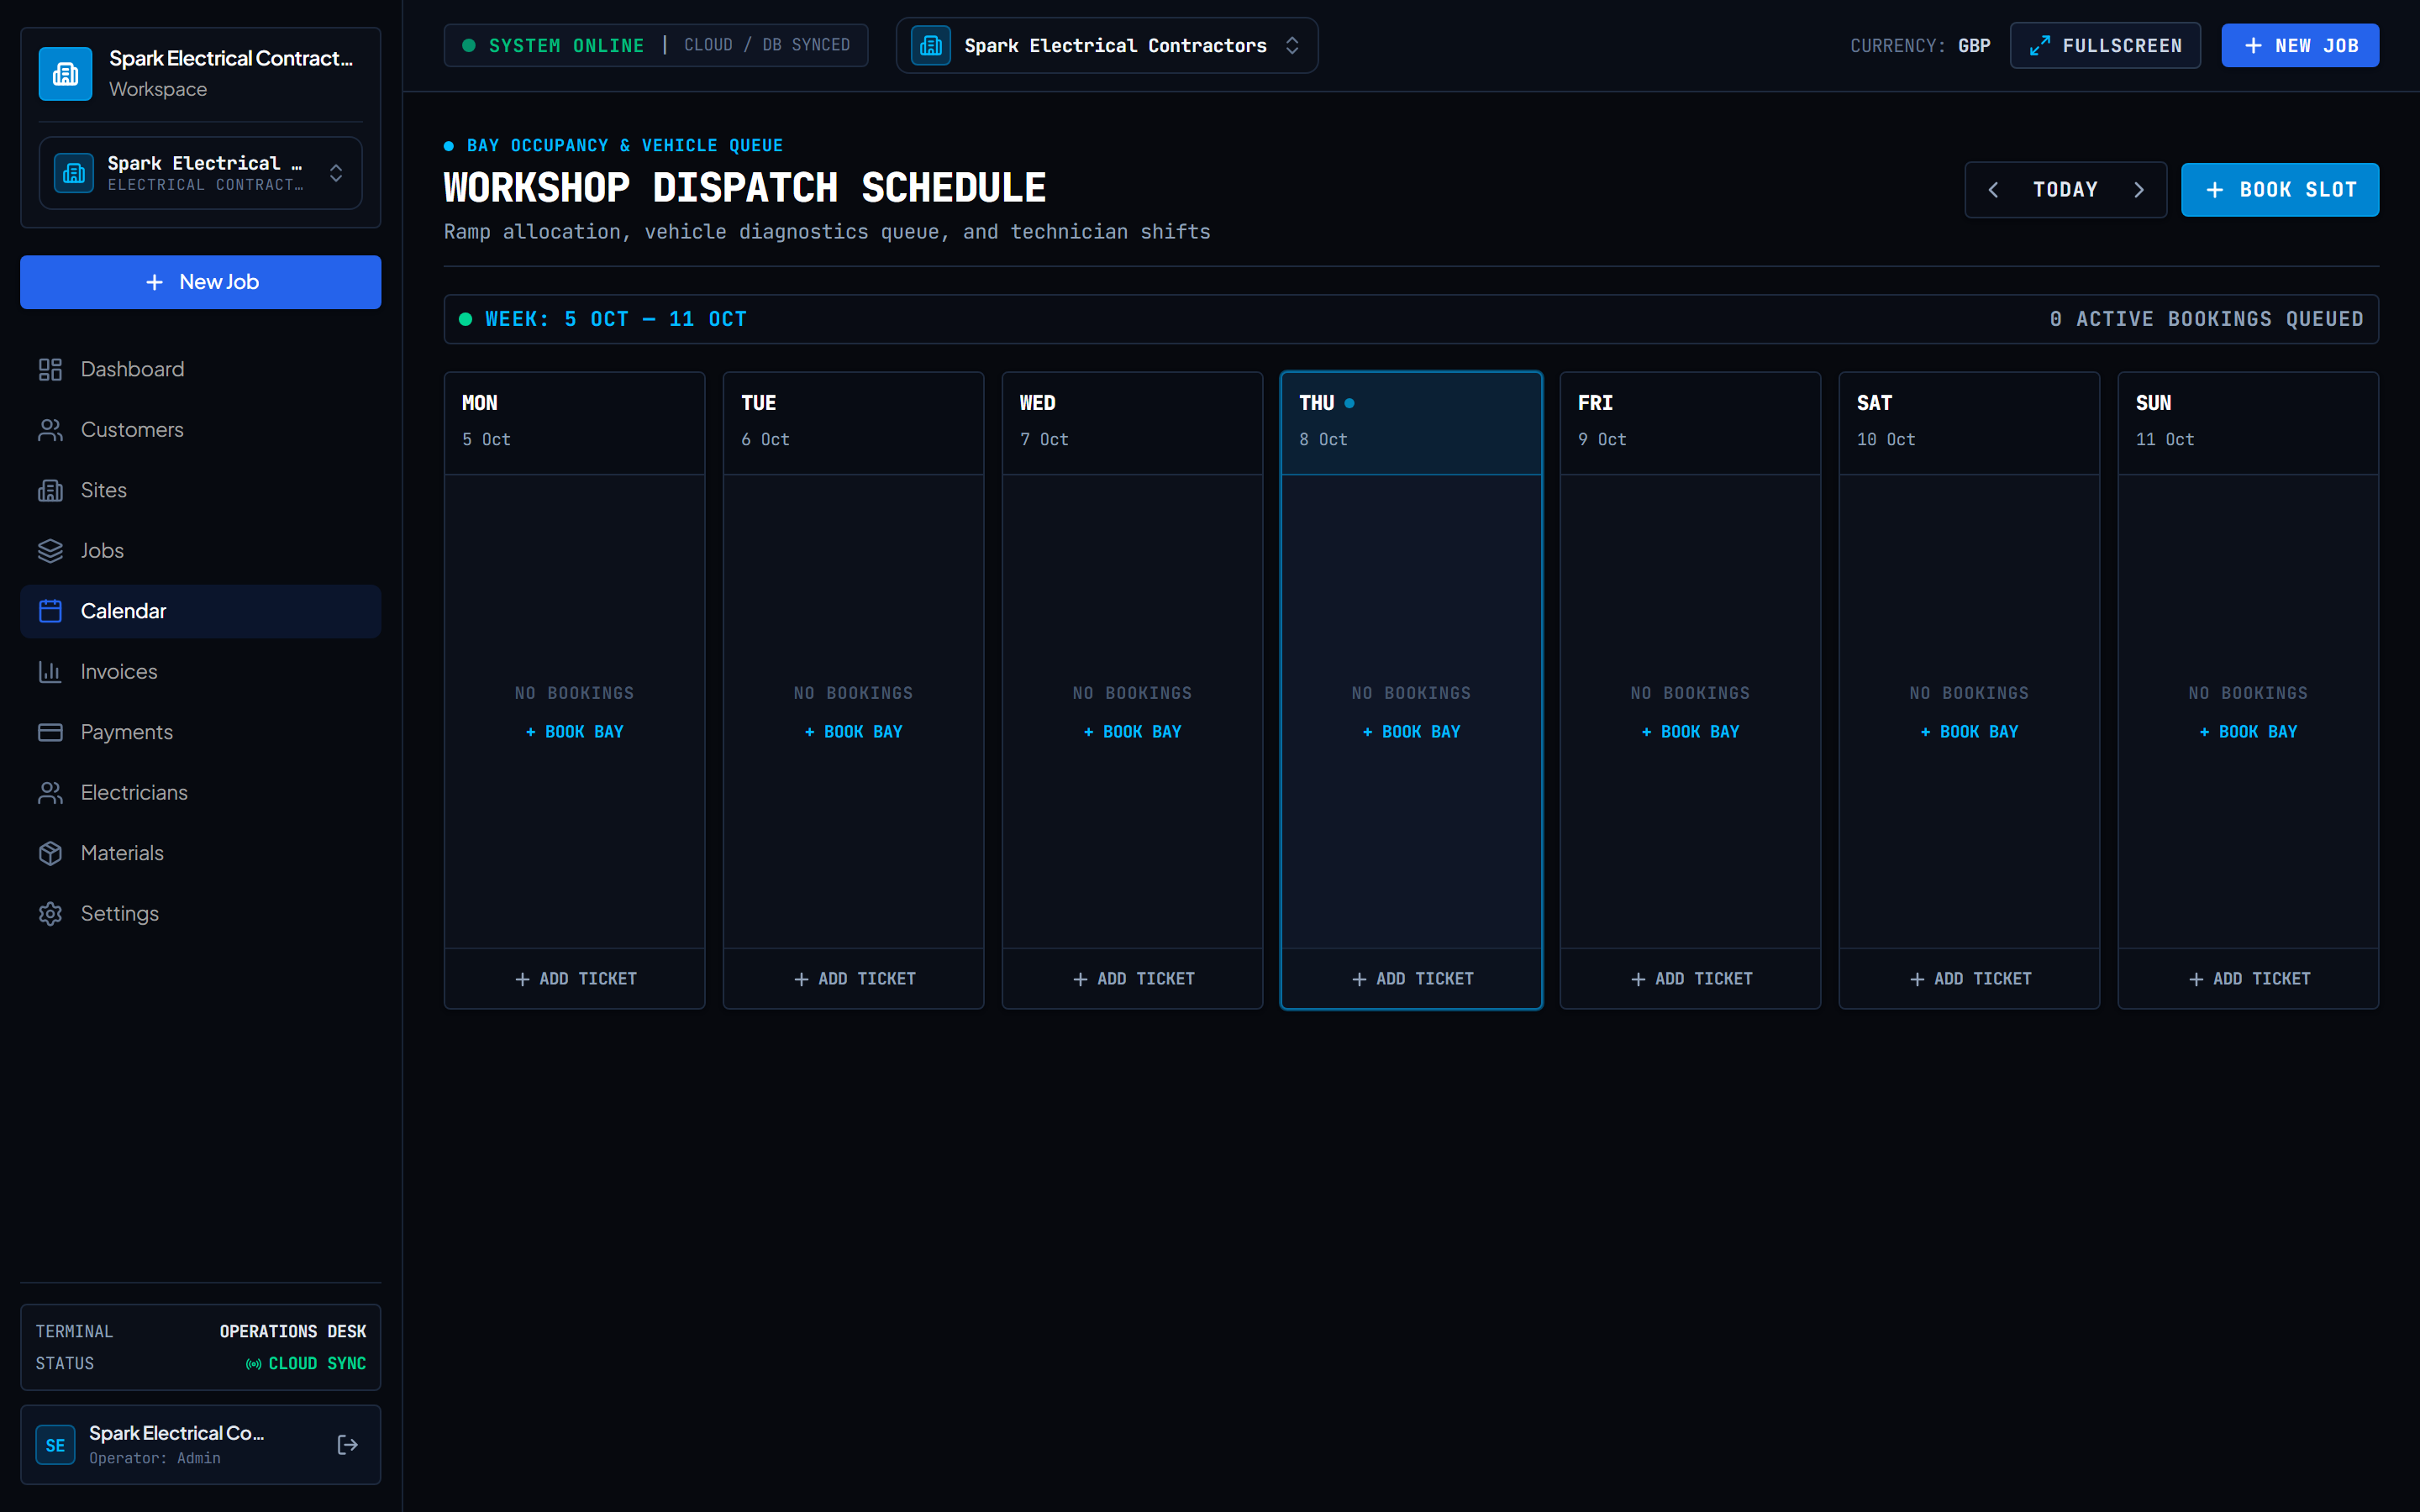
Task: Open the Jobs menu item
Action: [200, 551]
